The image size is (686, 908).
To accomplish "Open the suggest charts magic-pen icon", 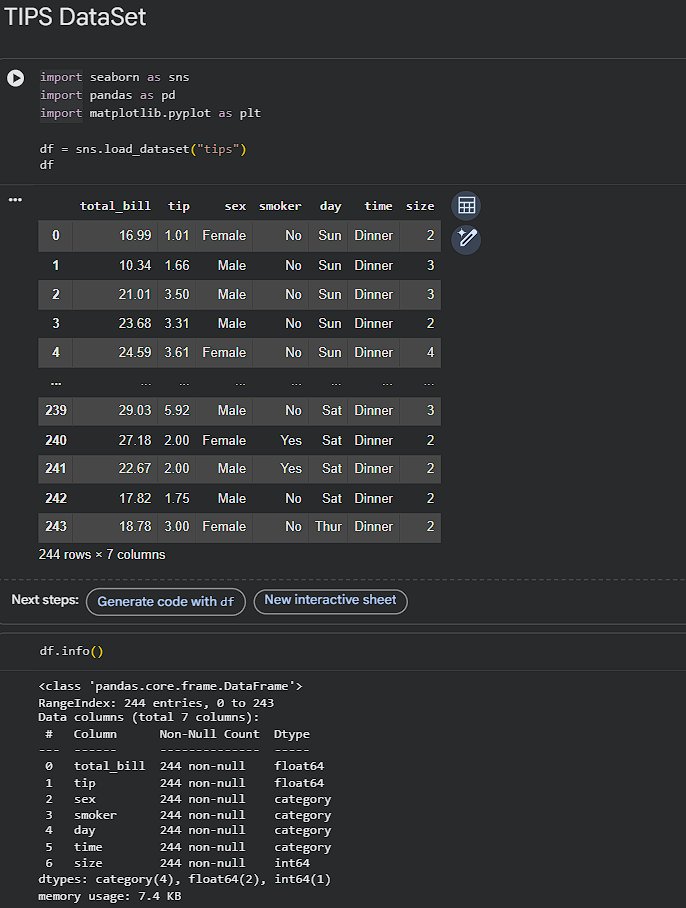I will [x=466, y=239].
